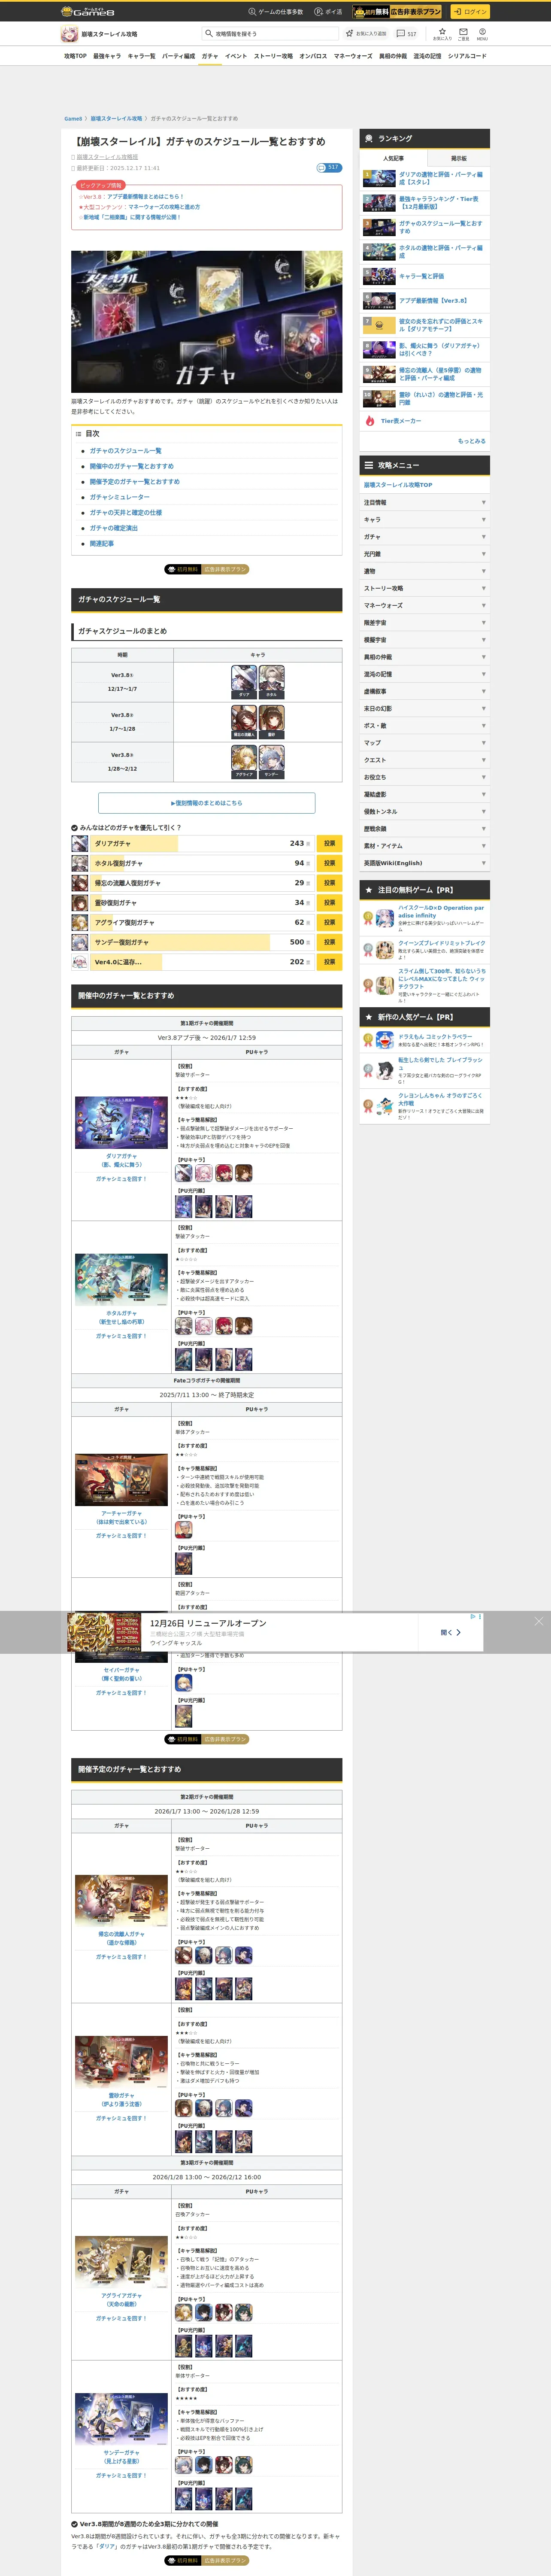
Task: Close the 12月26日 banner ad overlay
Action: [x=539, y=1621]
